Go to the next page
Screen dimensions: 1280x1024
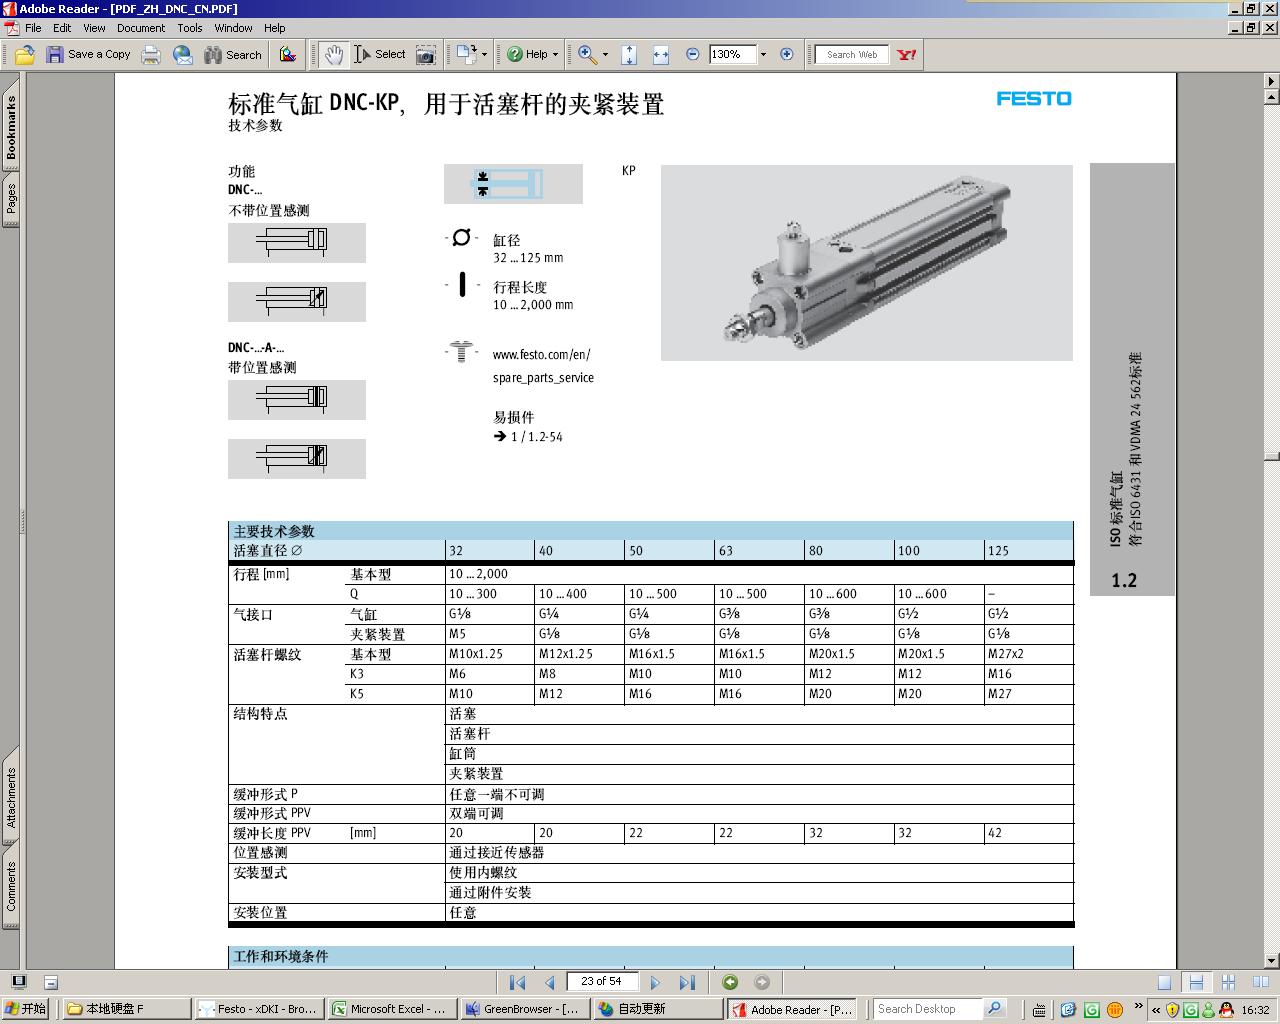pos(655,982)
